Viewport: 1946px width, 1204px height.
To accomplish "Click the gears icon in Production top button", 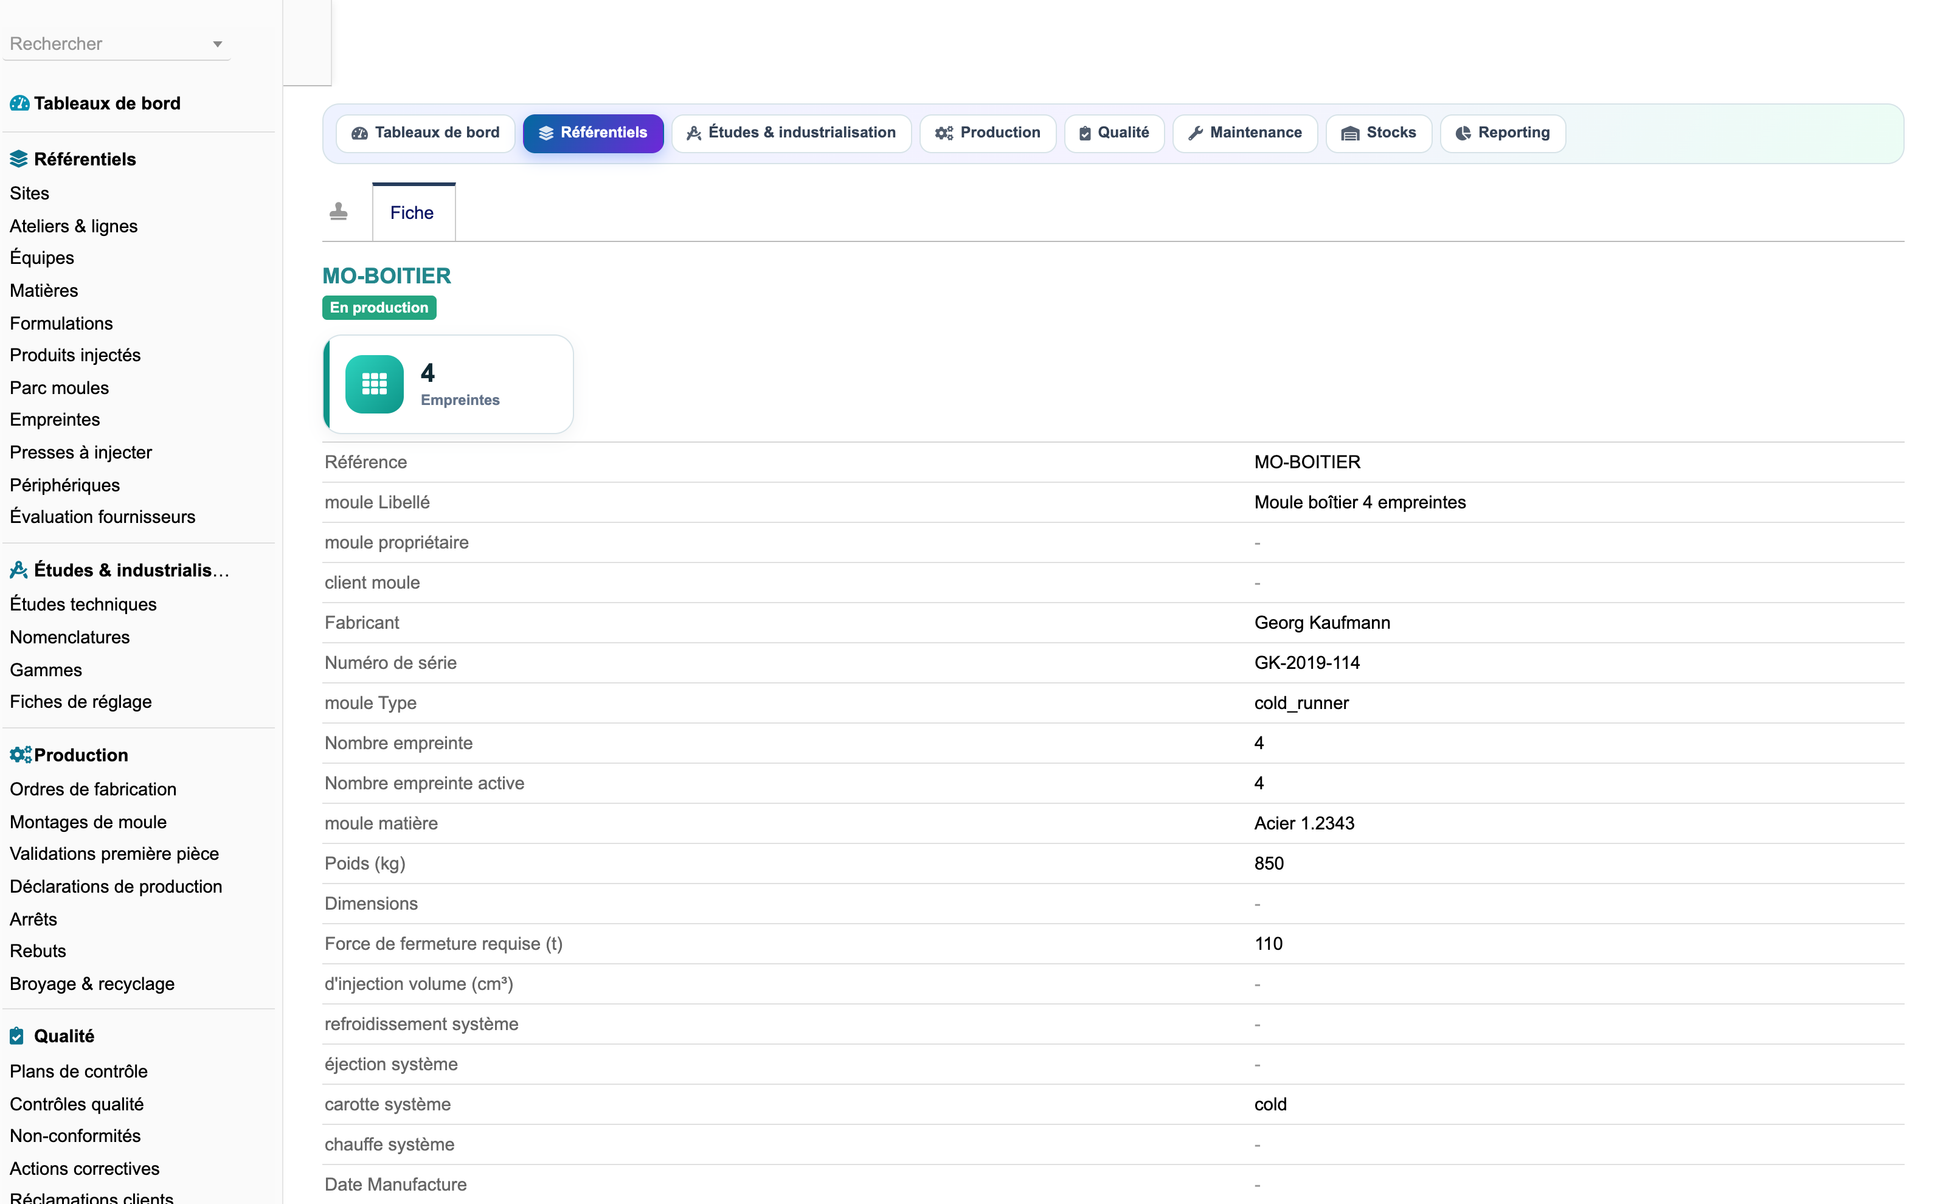I will tap(944, 133).
